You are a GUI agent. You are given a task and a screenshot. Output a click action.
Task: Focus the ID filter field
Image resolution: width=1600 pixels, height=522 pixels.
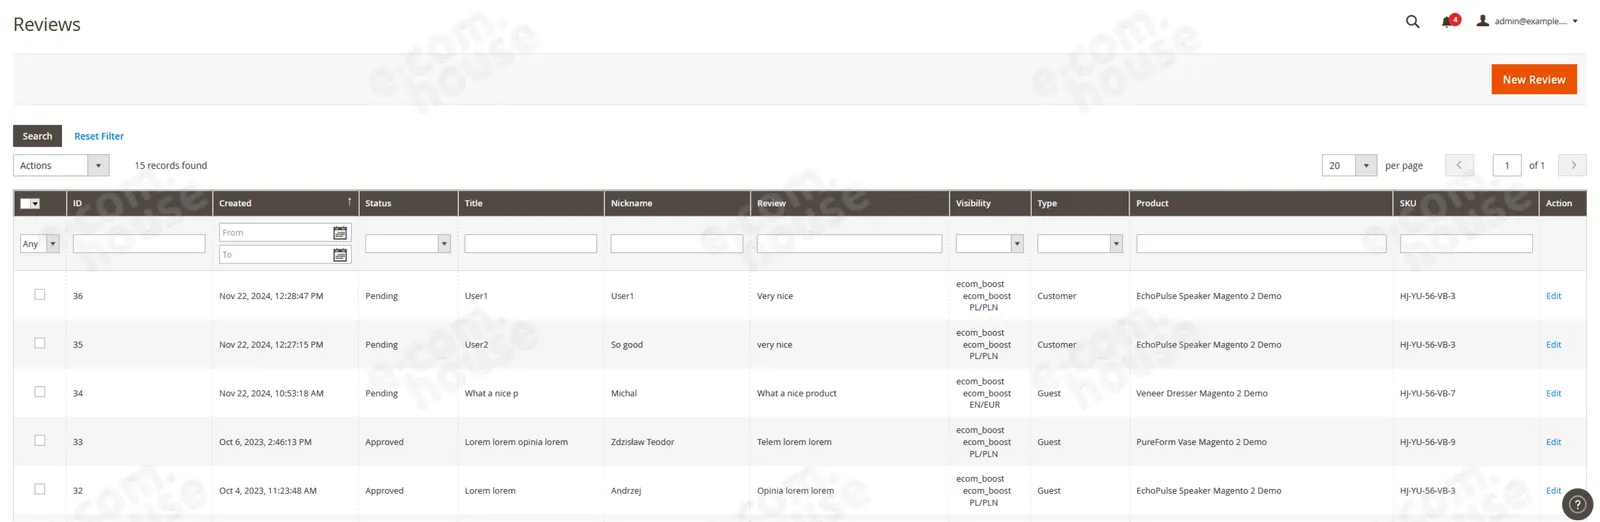tap(139, 244)
